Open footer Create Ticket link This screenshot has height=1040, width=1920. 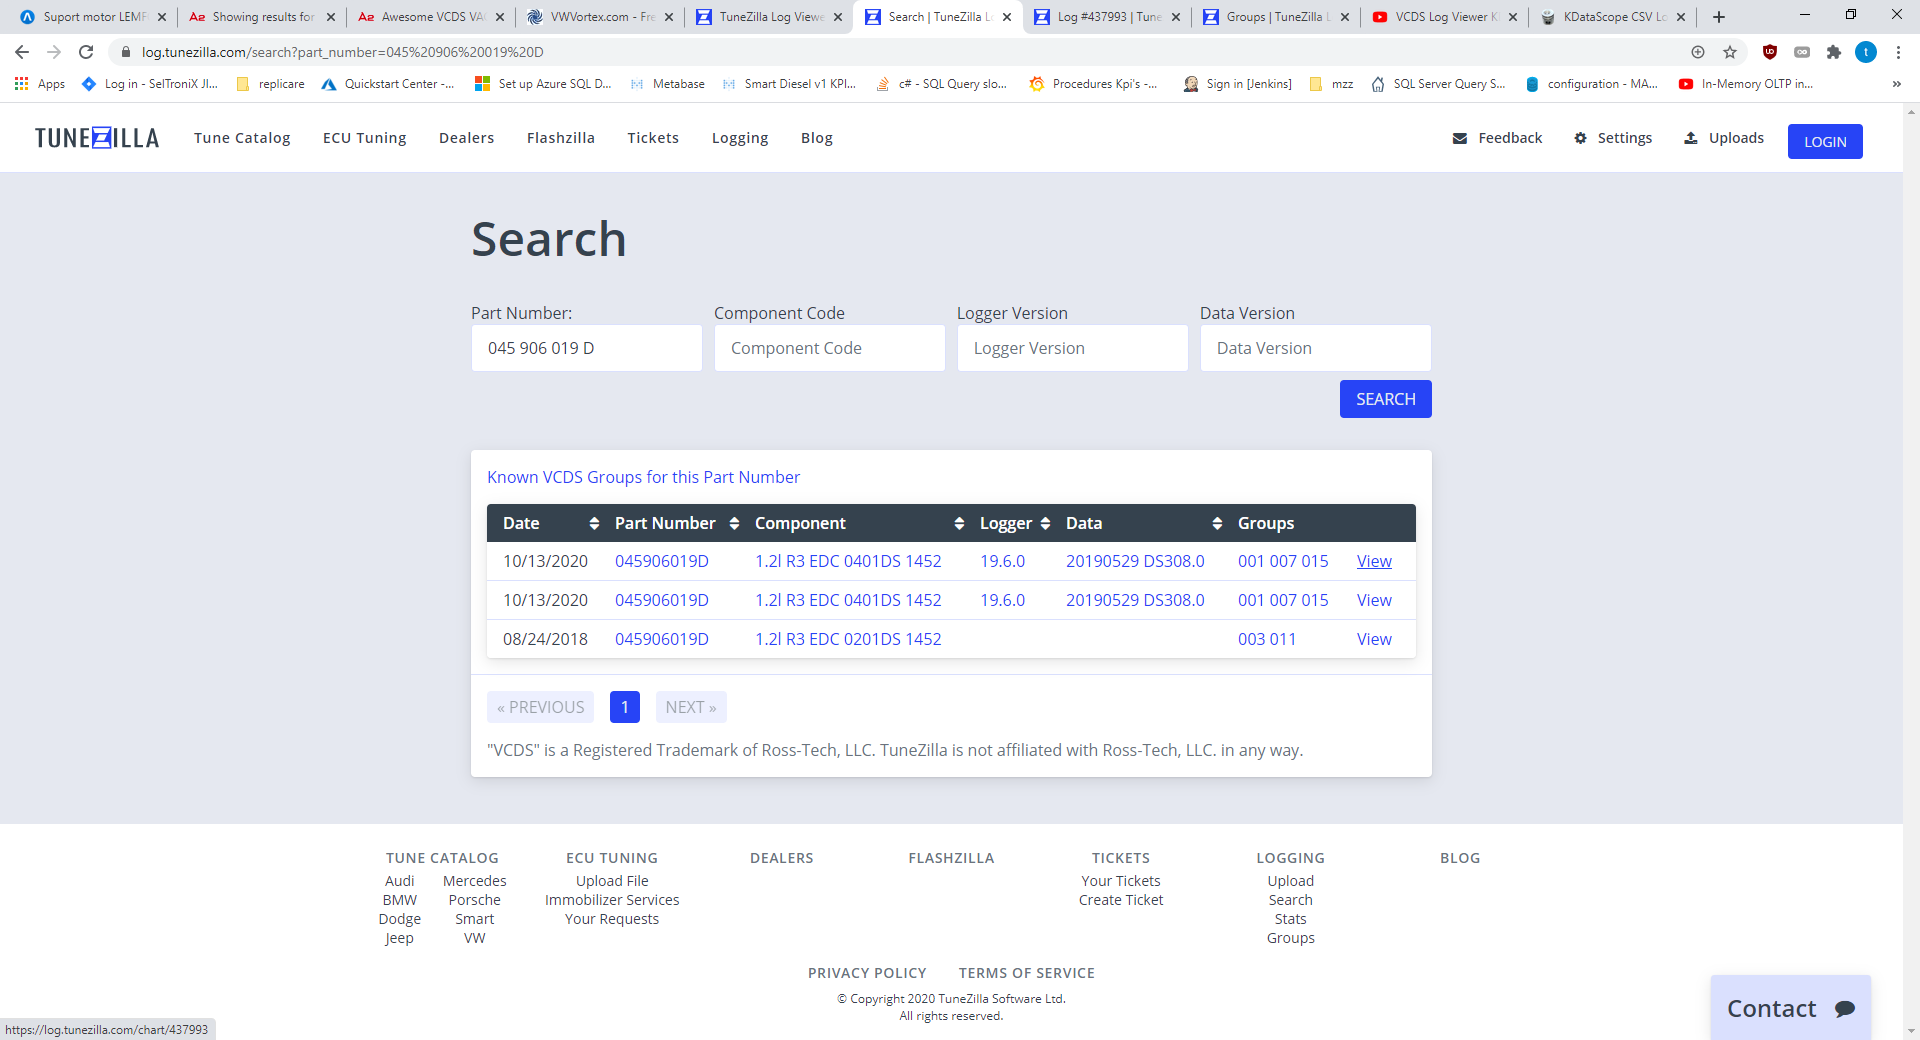(x=1121, y=900)
